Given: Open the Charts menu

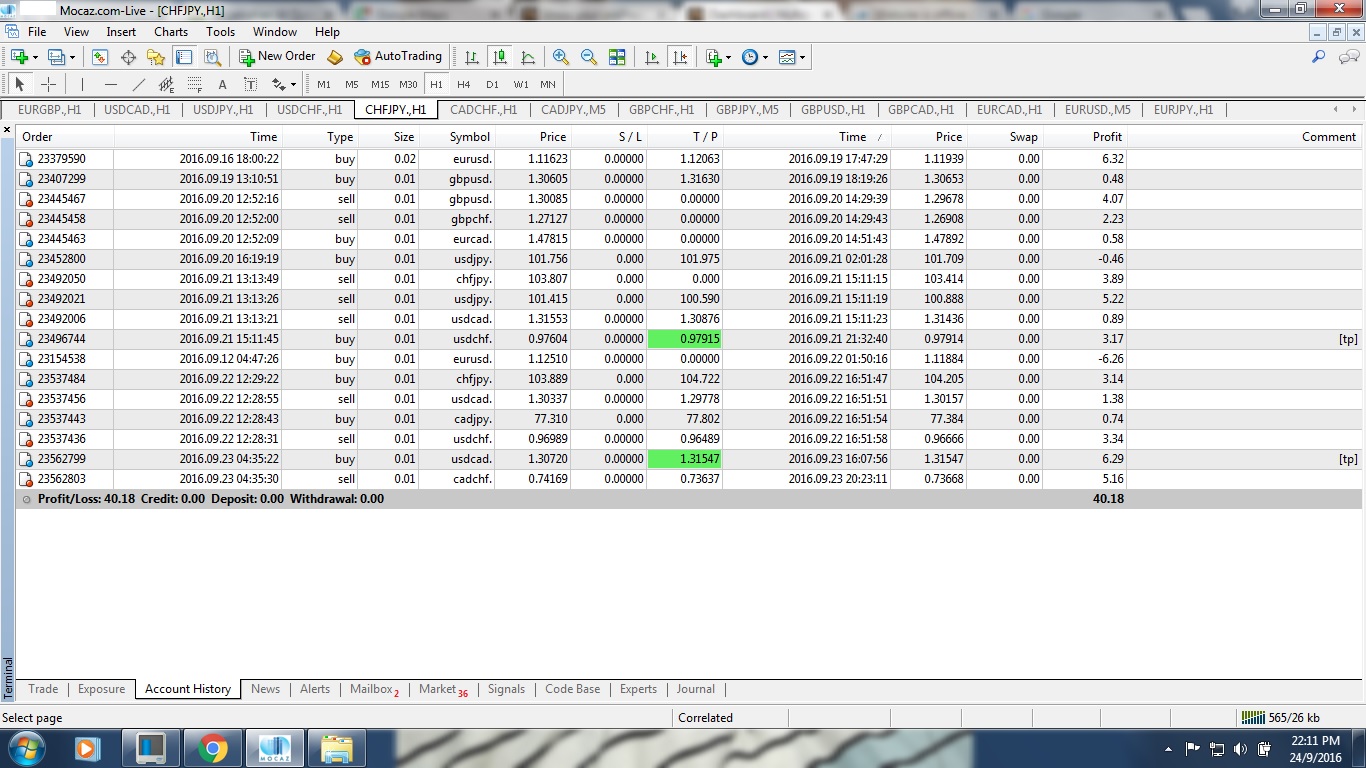Looking at the screenshot, I should (x=171, y=32).
